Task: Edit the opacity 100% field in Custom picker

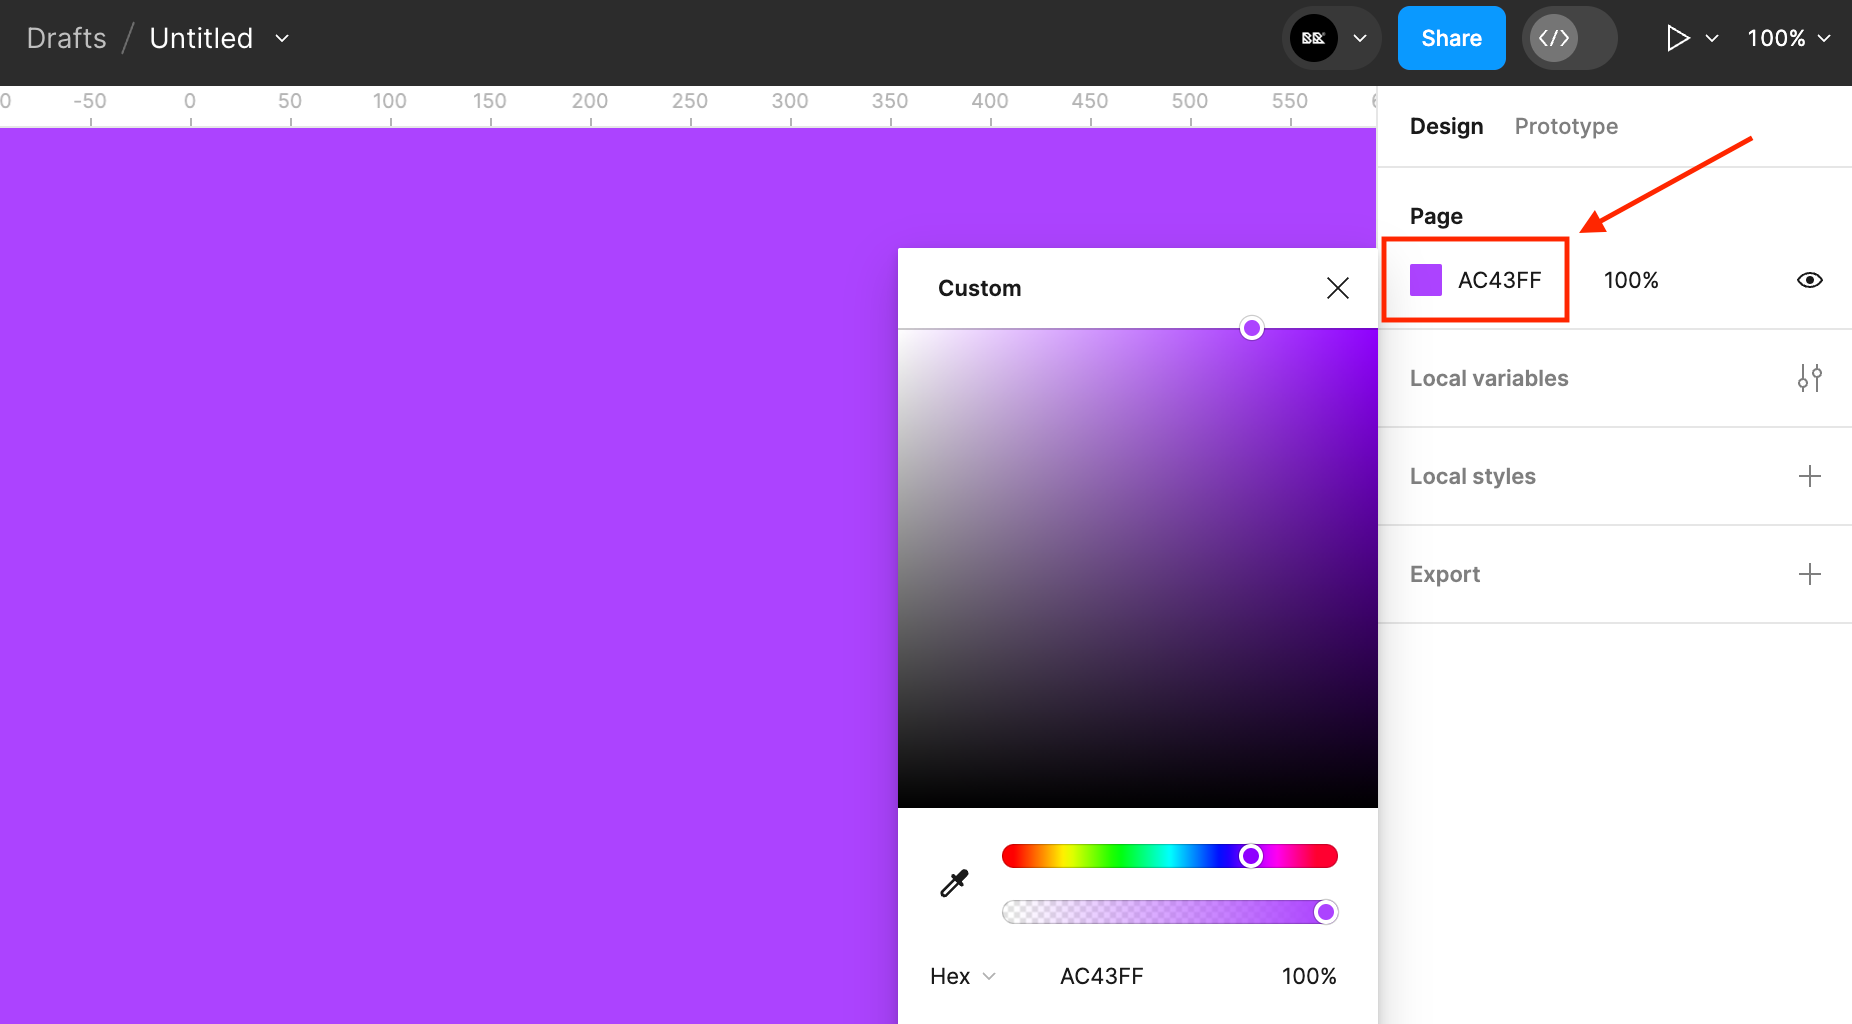Action: tap(1309, 976)
